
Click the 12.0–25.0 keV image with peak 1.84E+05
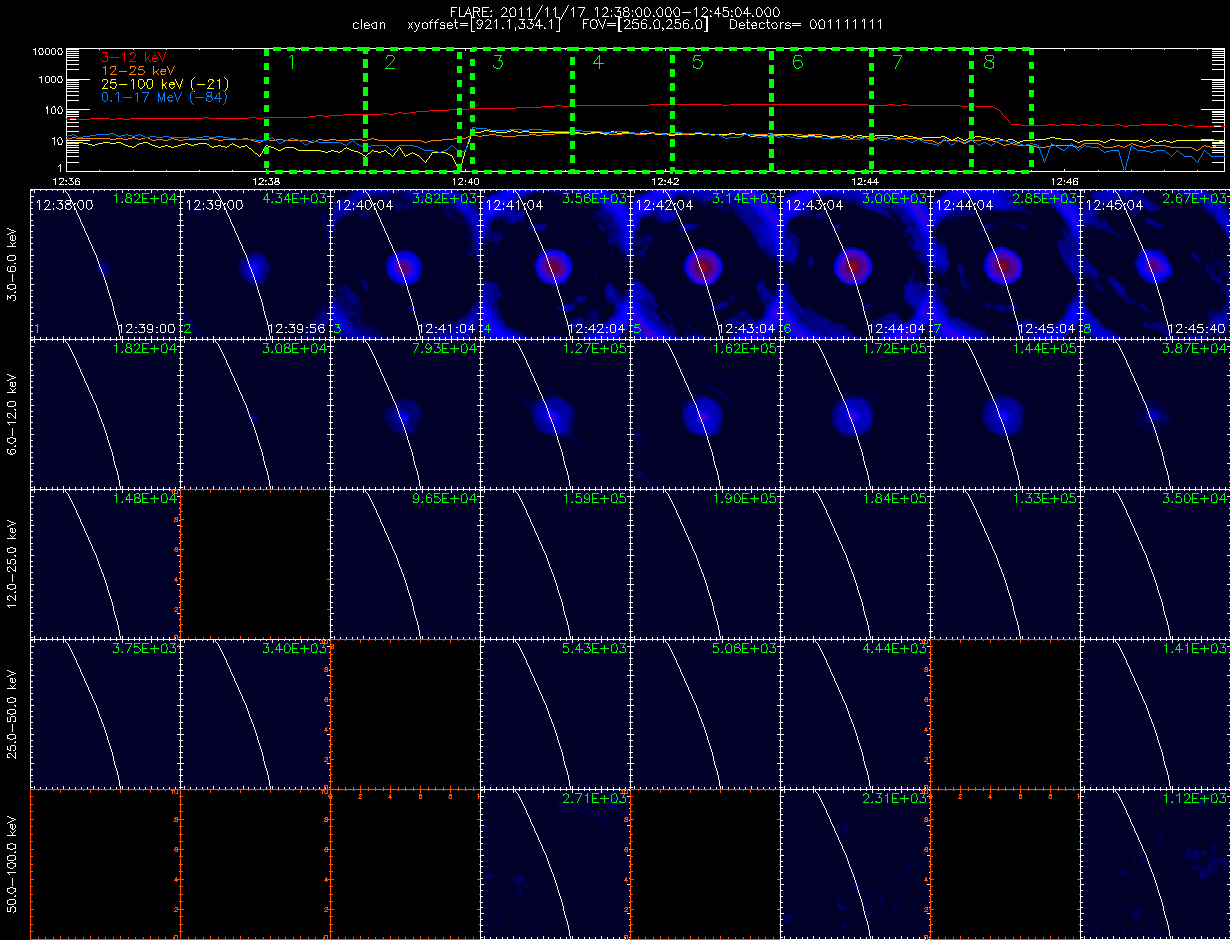tap(855, 563)
